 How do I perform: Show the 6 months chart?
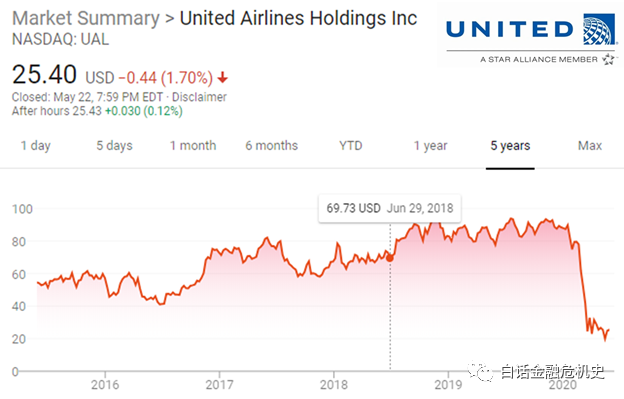coord(271,146)
